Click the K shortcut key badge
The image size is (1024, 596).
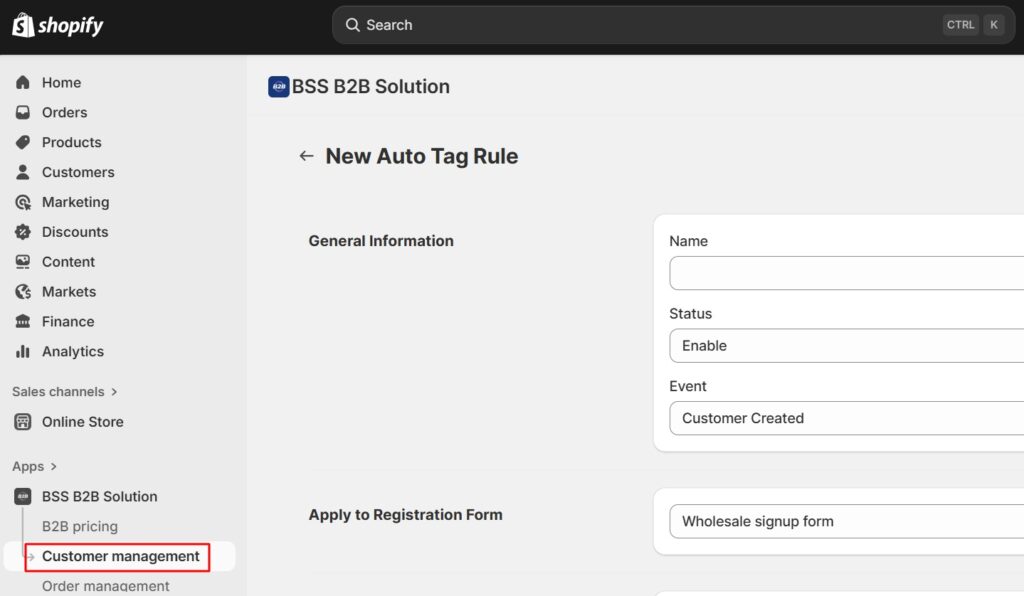click(x=994, y=25)
